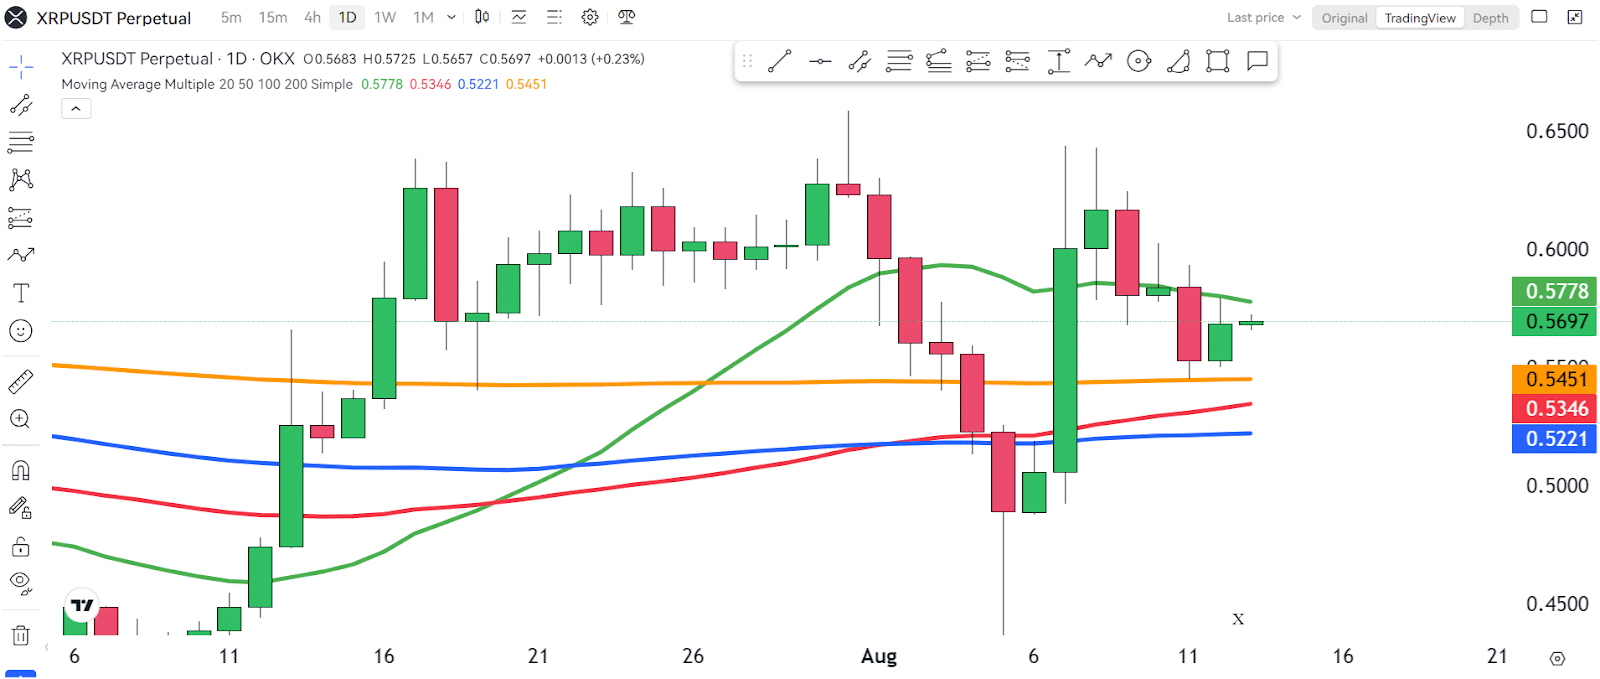The image size is (1600, 679).
Task: Open the indicators menu
Action: 519,17
